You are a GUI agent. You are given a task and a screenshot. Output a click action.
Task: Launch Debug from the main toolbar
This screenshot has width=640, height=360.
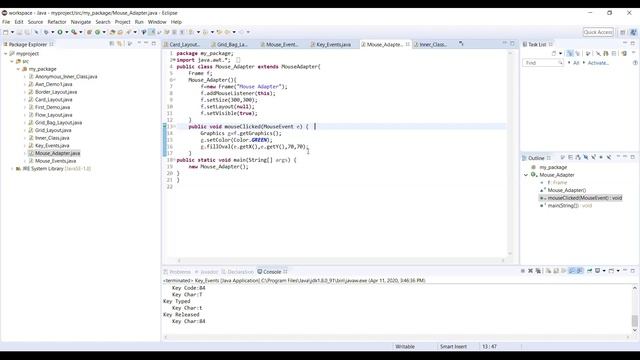tap(46, 32)
